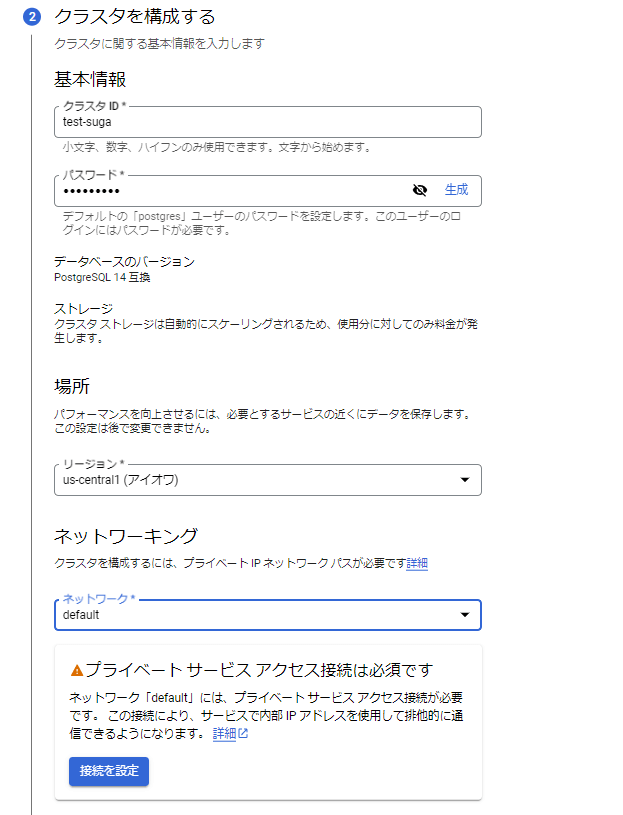Click the クラスタ ID input field
Viewport: 623px width, 815px height.
click(x=268, y=122)
